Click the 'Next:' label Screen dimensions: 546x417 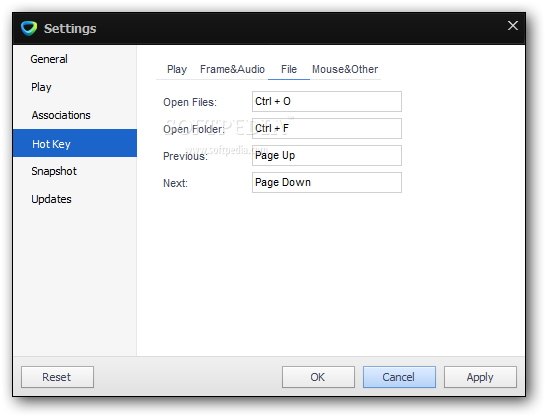click(x=175, y=183)
